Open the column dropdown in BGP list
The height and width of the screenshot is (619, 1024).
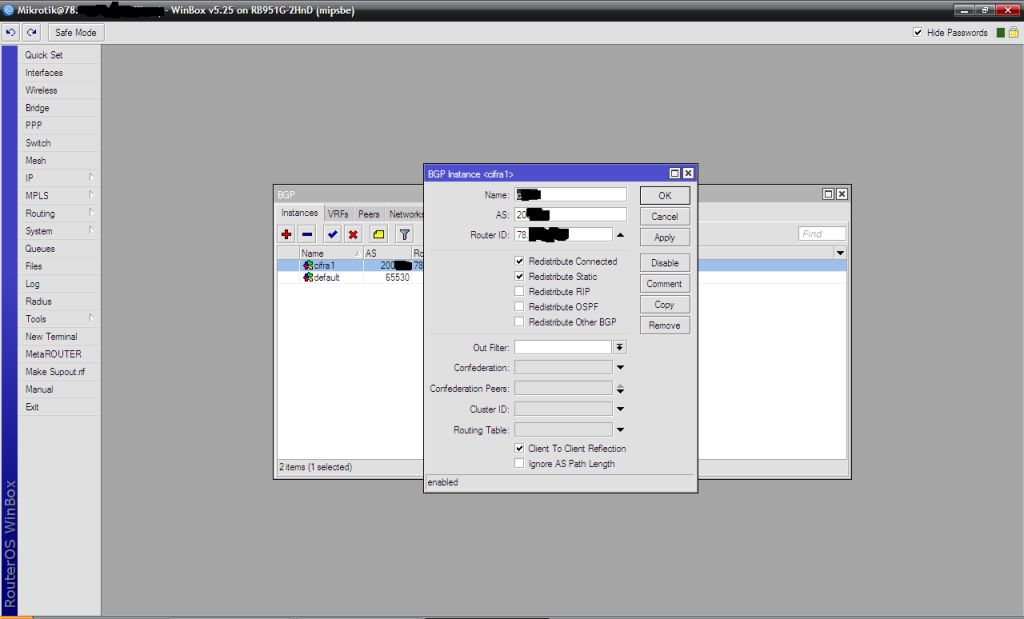[840, 253]
